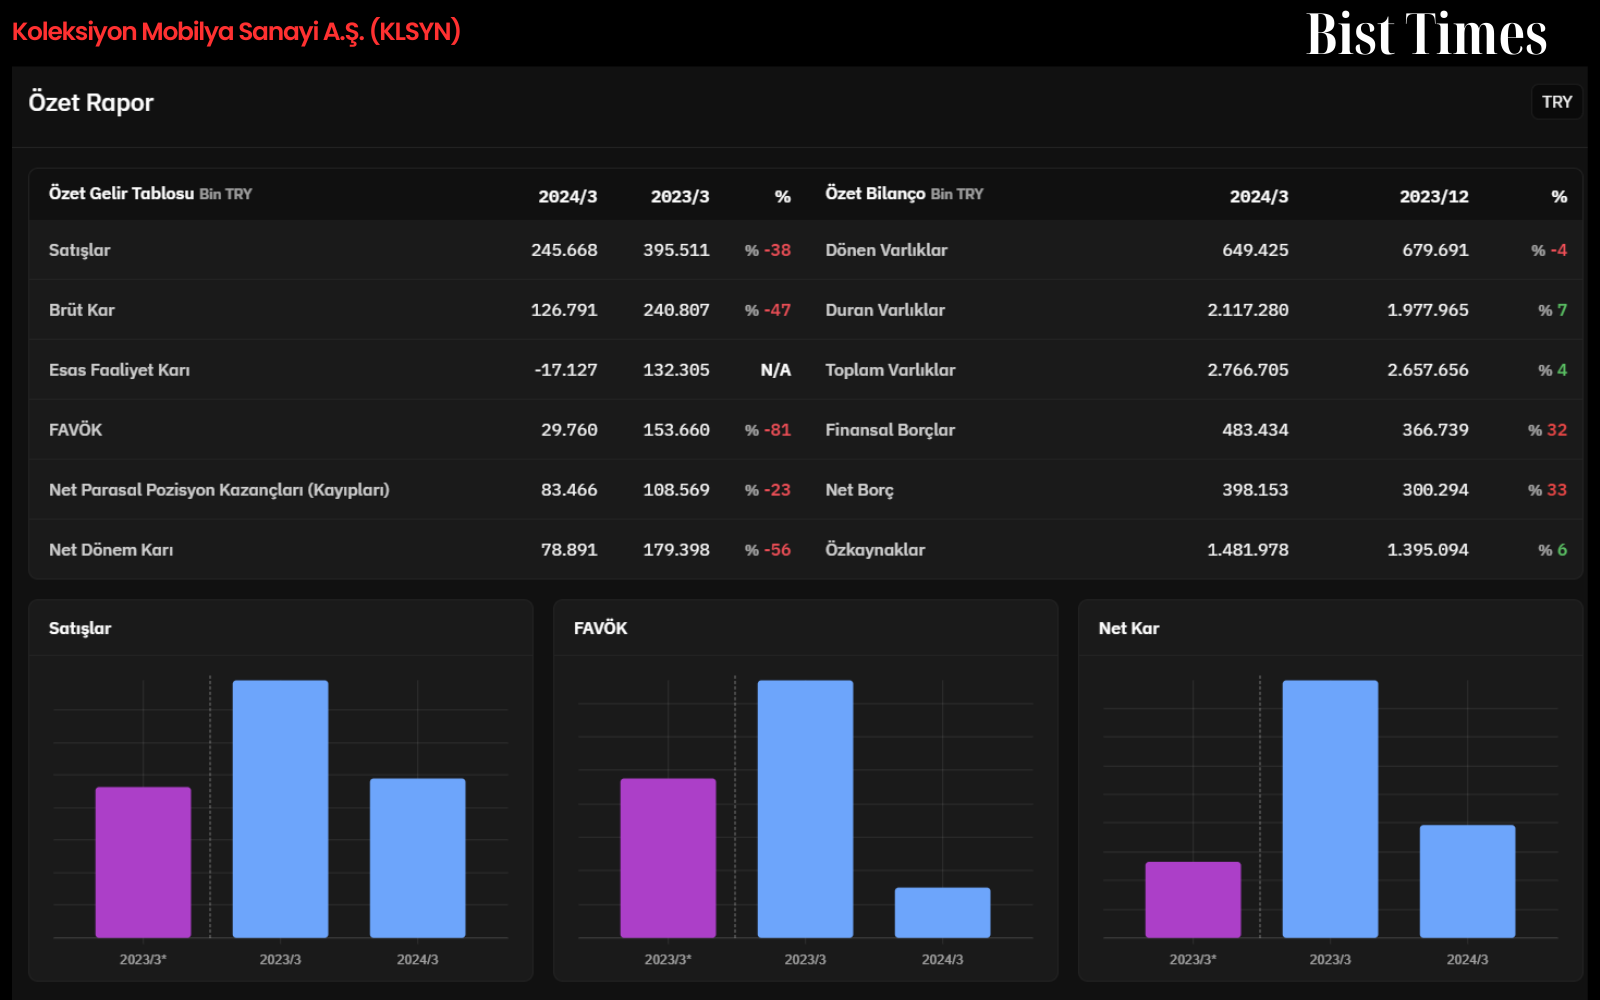Select the FAVÖK value 29.760
Screen dimensions: 1600x1000
click(x=569, y=430)
